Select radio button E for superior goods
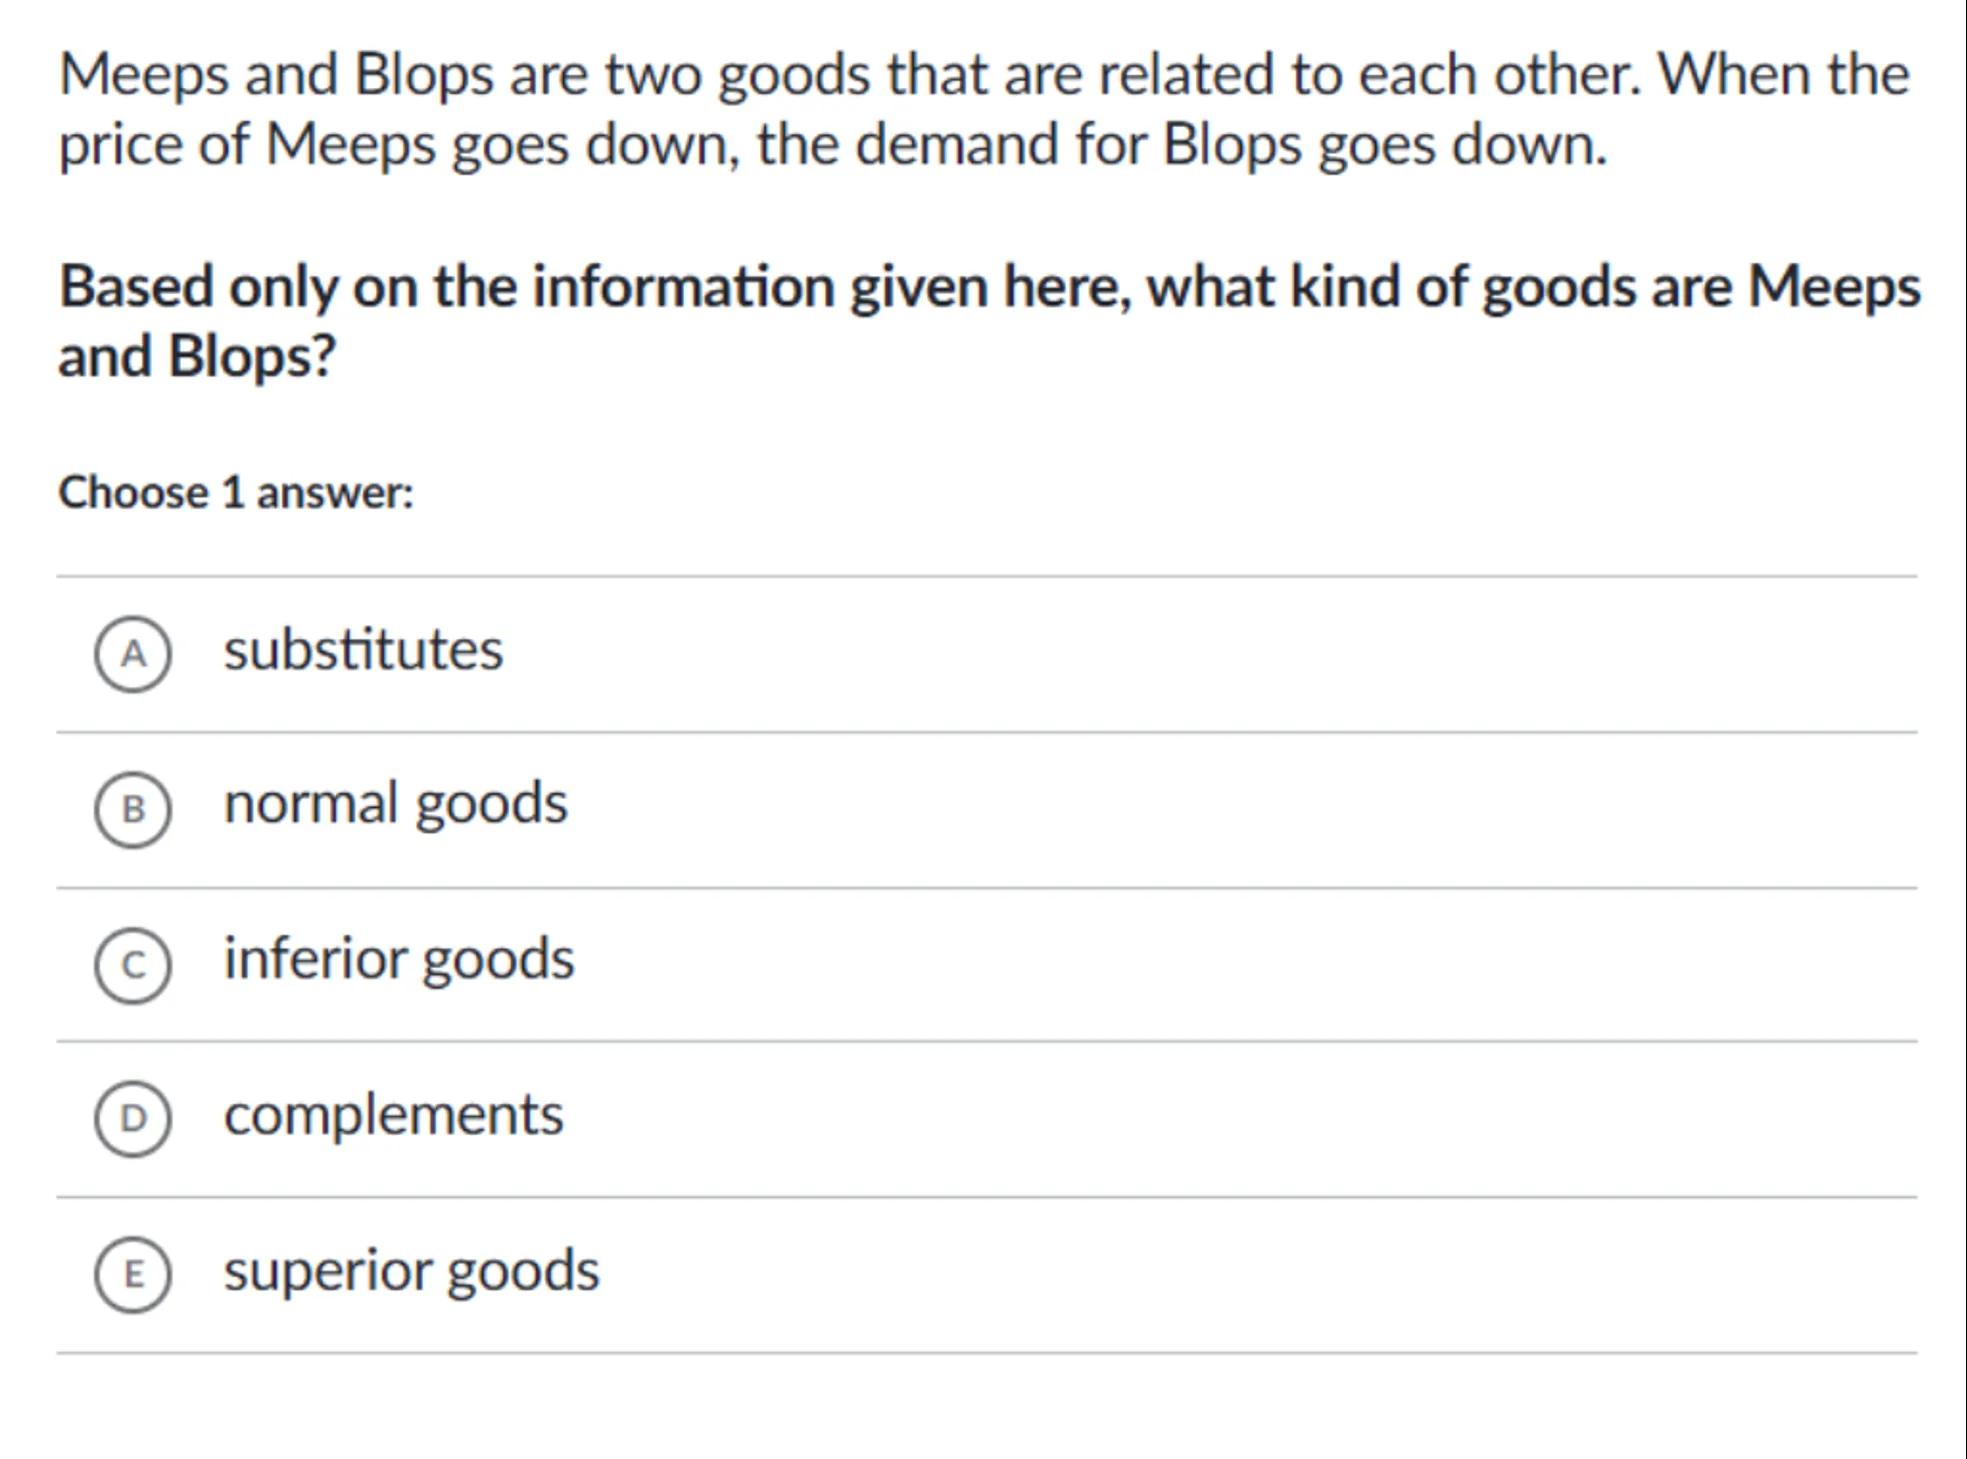 pos(133,1274)
